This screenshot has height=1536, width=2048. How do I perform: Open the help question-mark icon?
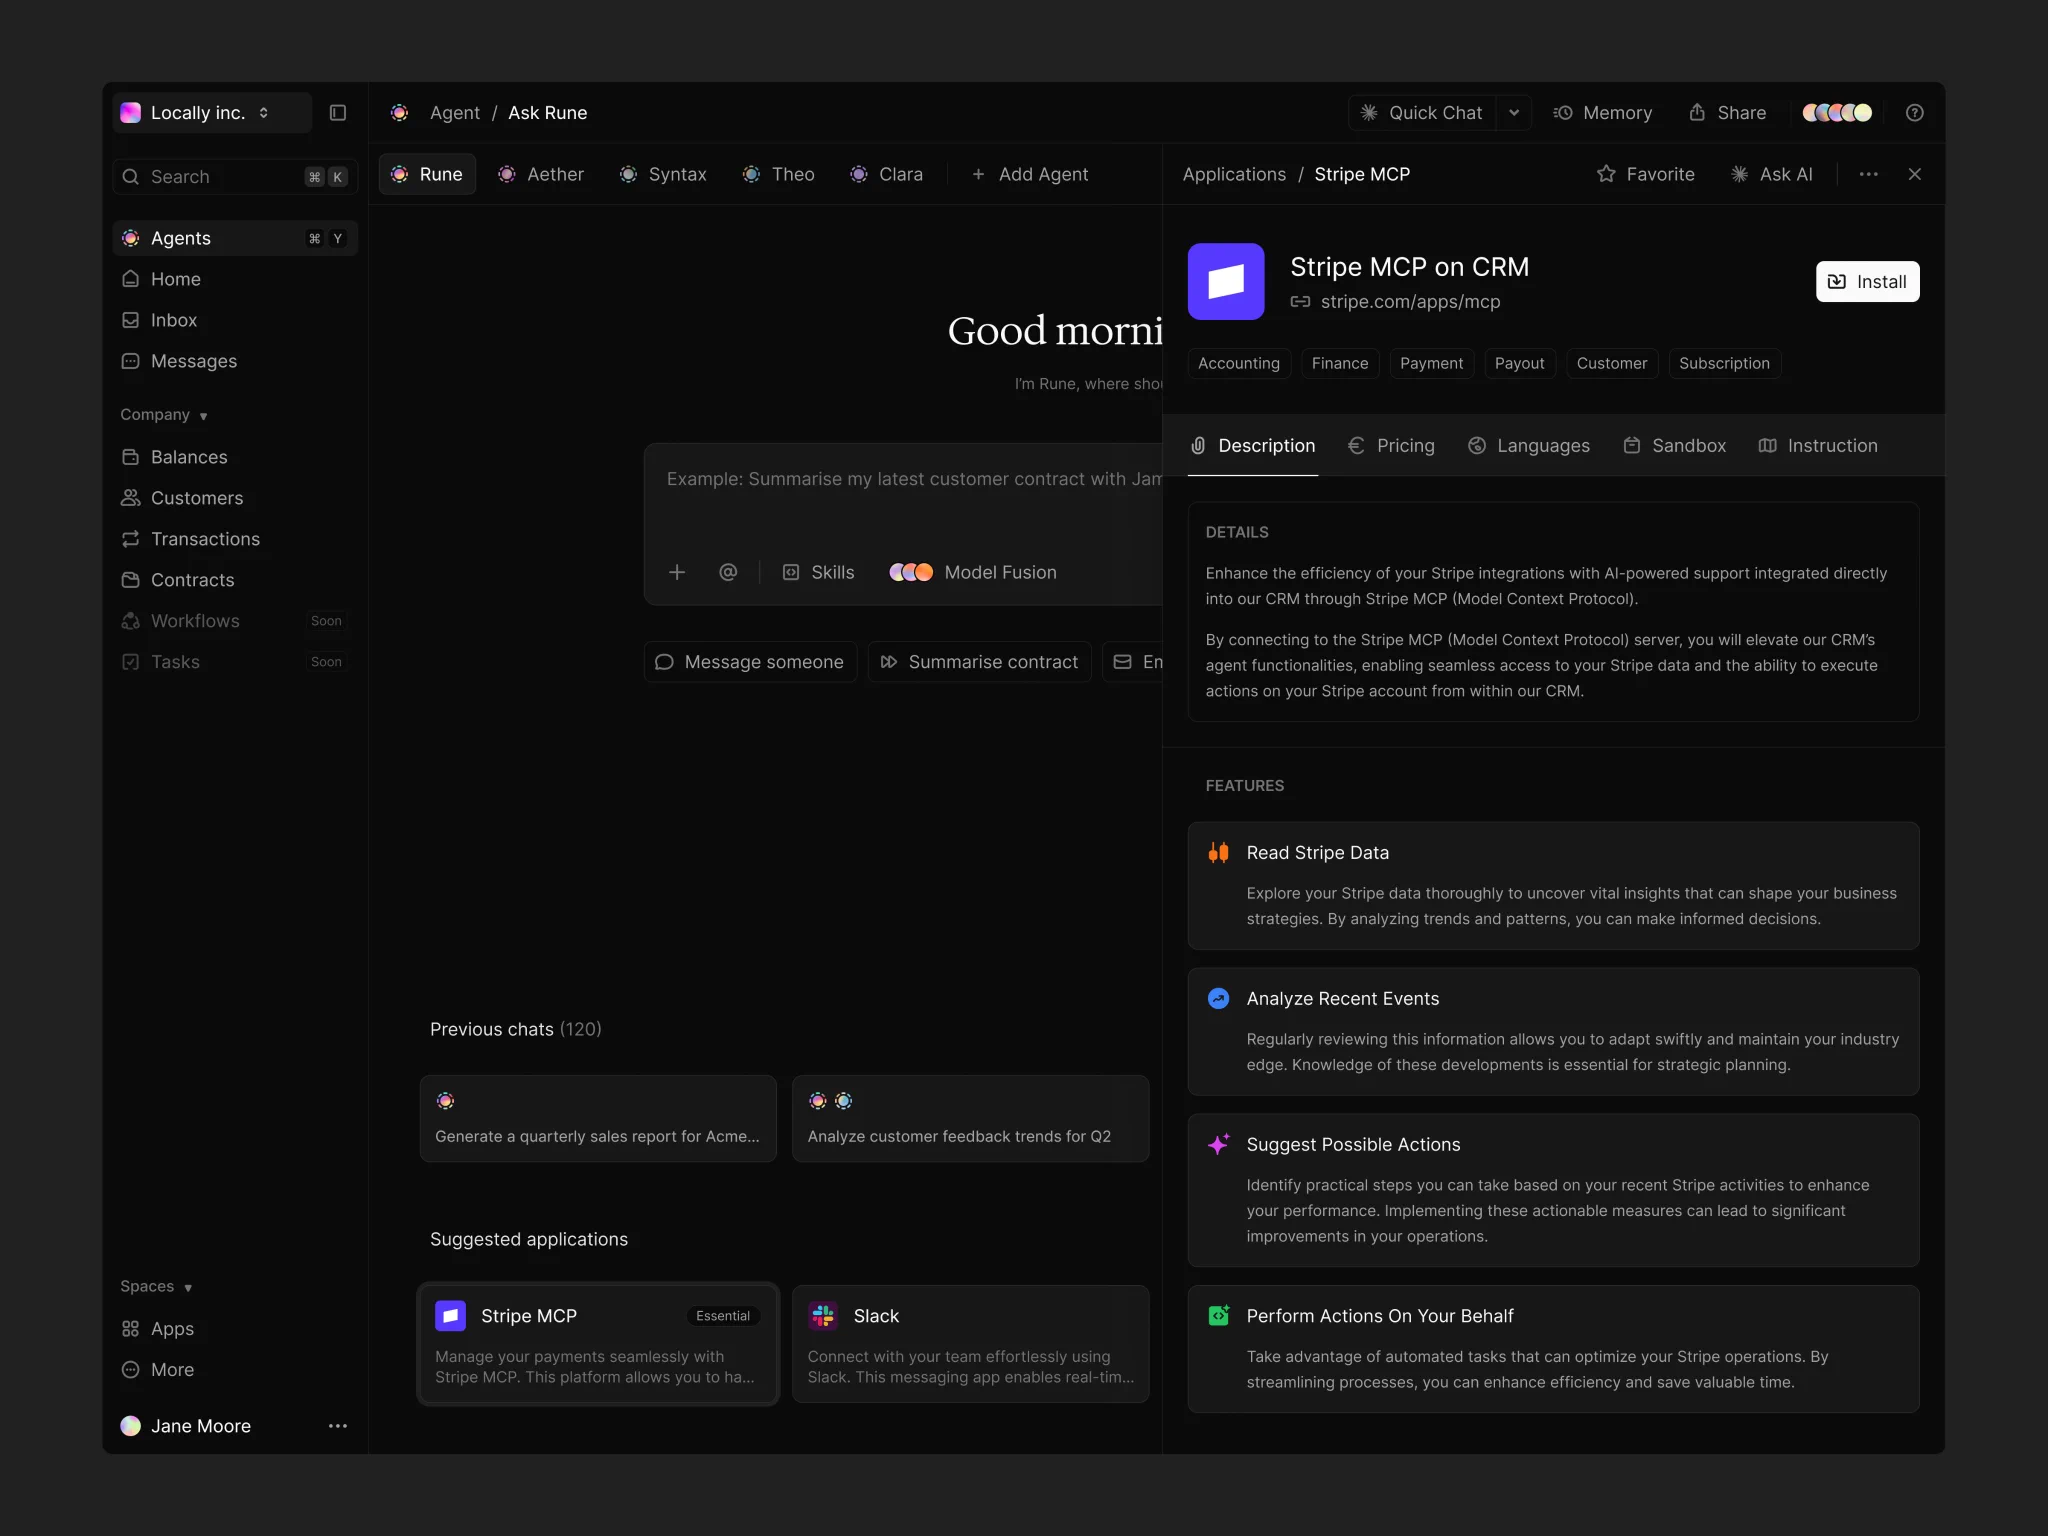pyautogui.click(x=1914, y=113)
